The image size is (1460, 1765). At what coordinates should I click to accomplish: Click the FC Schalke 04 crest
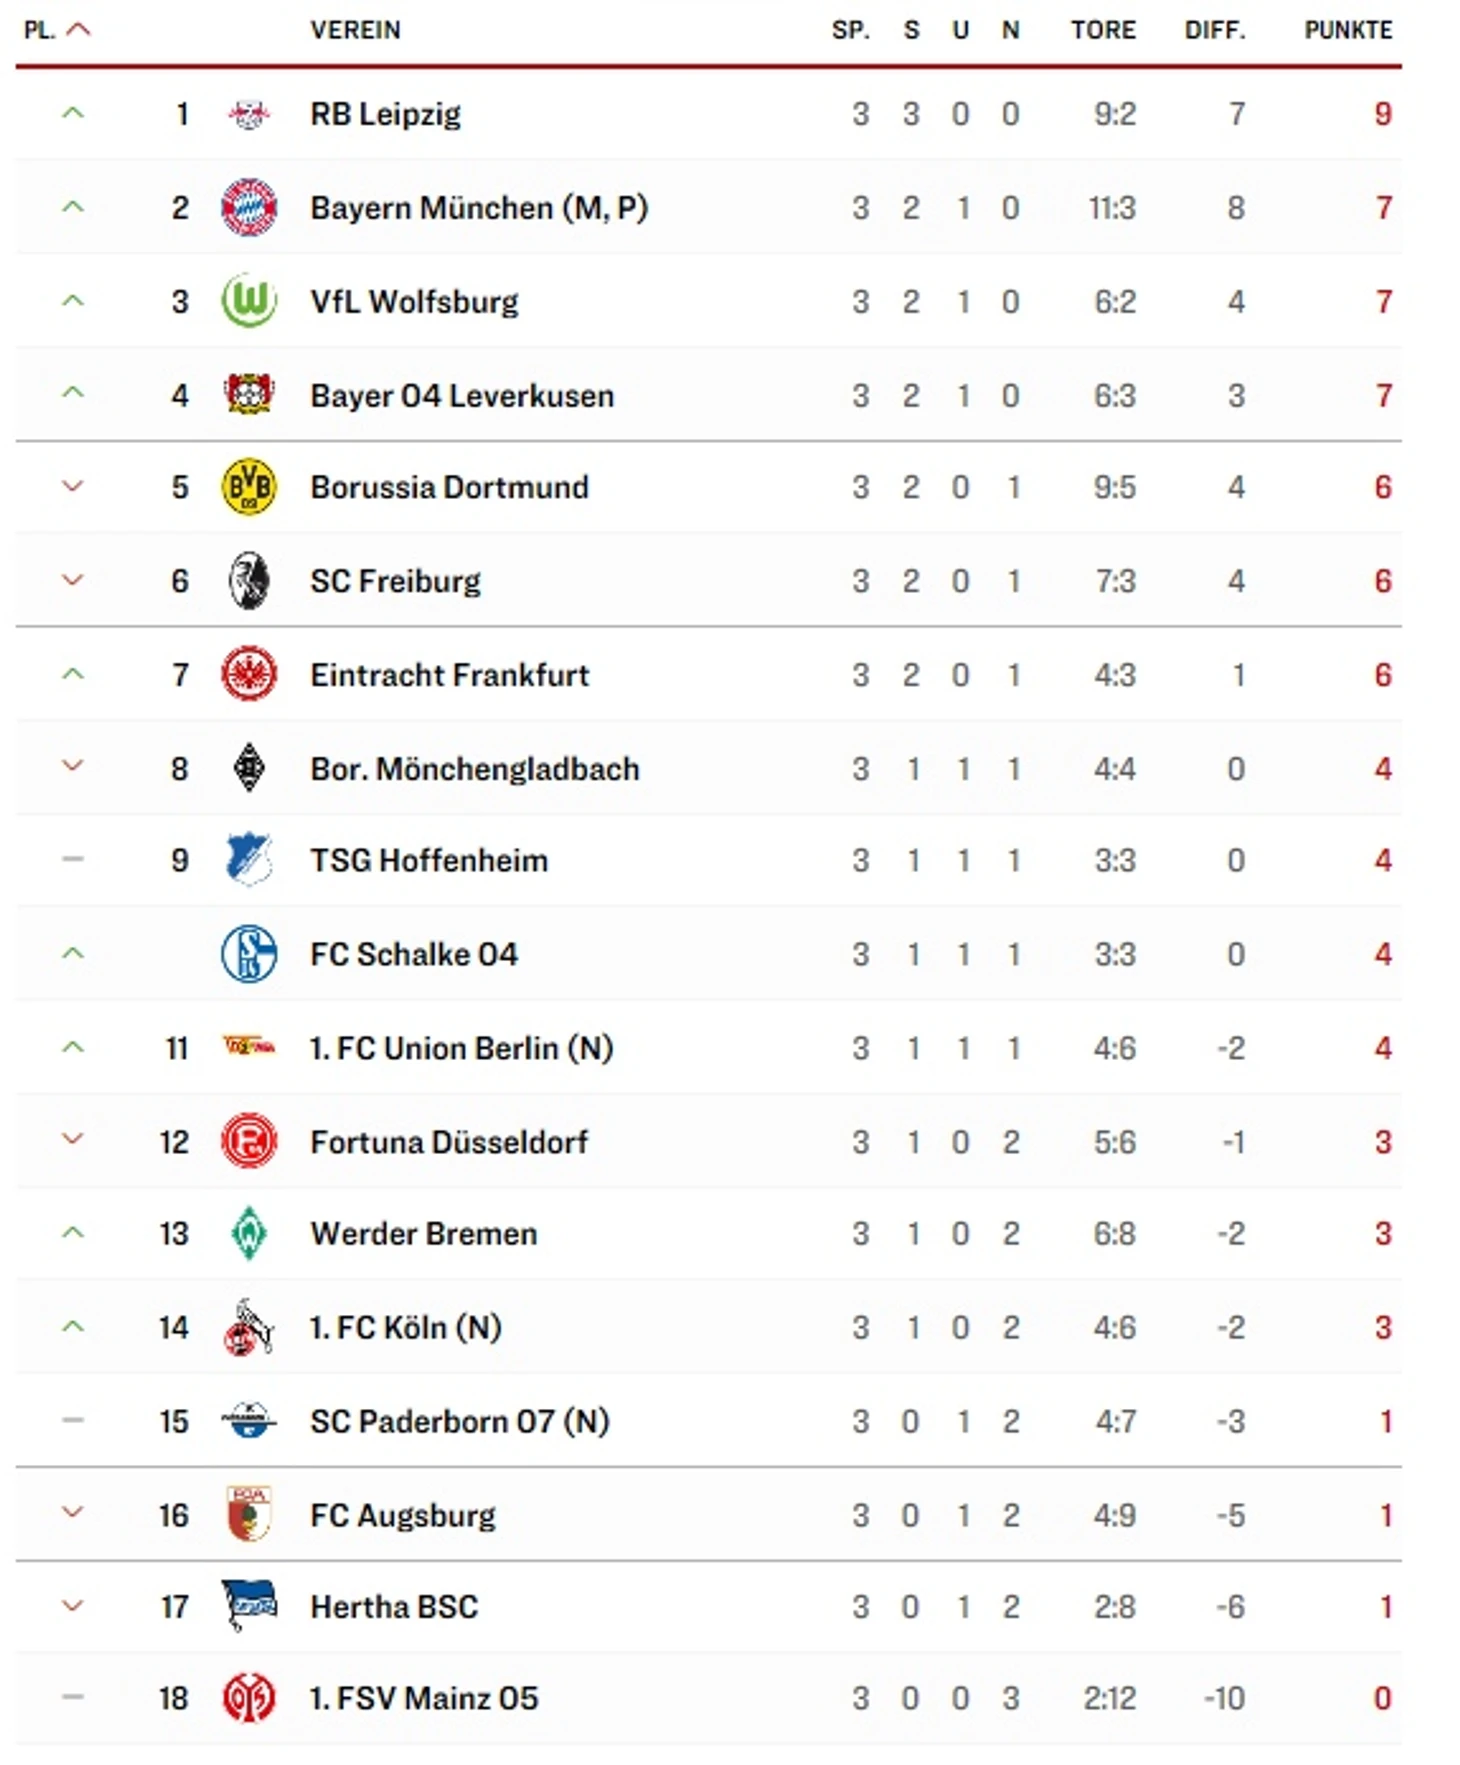click(x=248, y=954)
